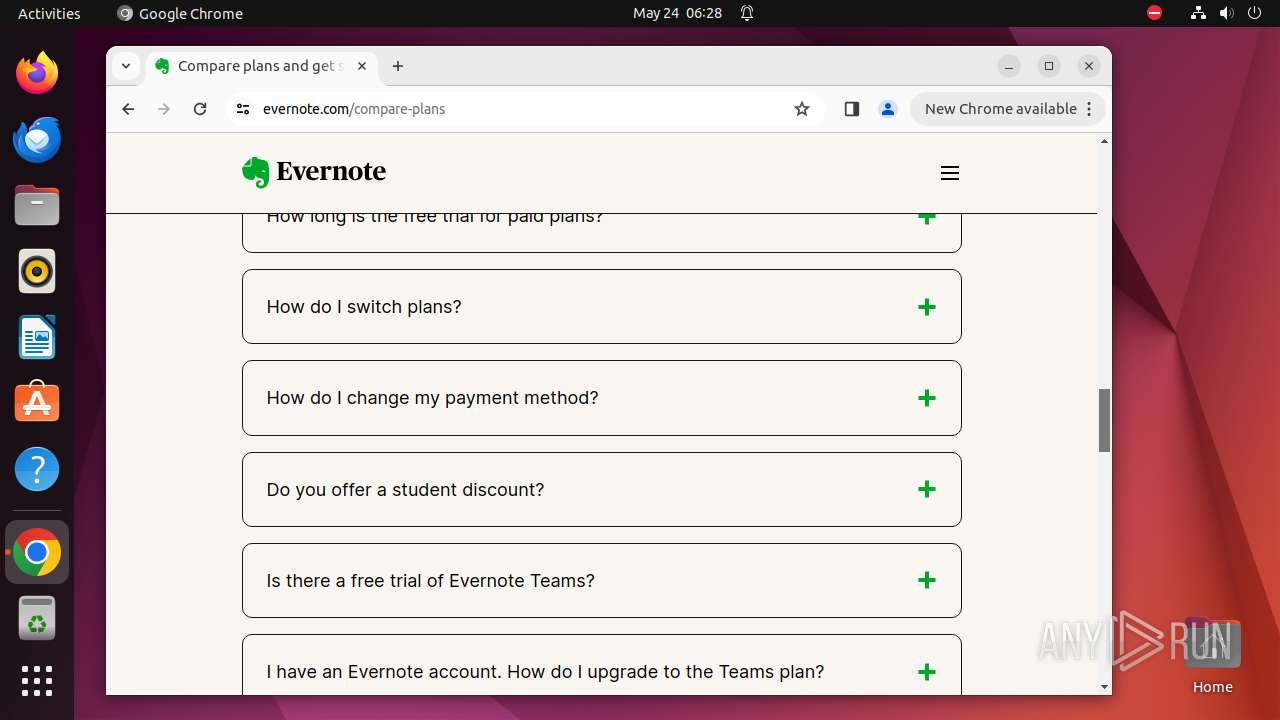
Task: Open the power menu in the top bar
Action: 1255,13
